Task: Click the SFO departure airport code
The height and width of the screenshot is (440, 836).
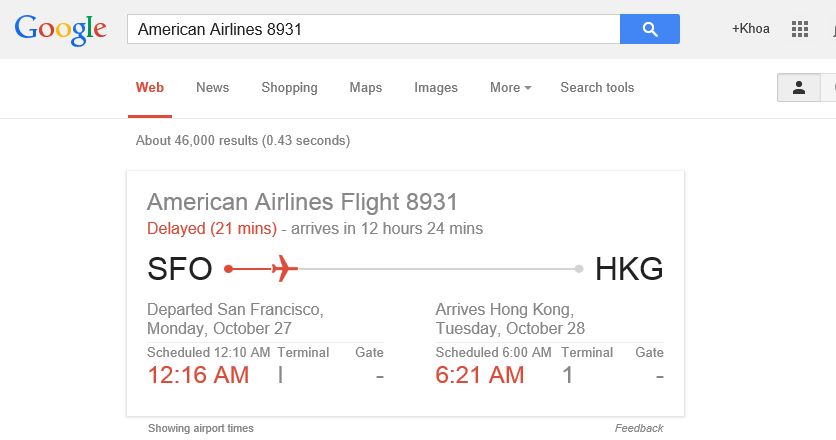Action: click(x=180, y=269)
